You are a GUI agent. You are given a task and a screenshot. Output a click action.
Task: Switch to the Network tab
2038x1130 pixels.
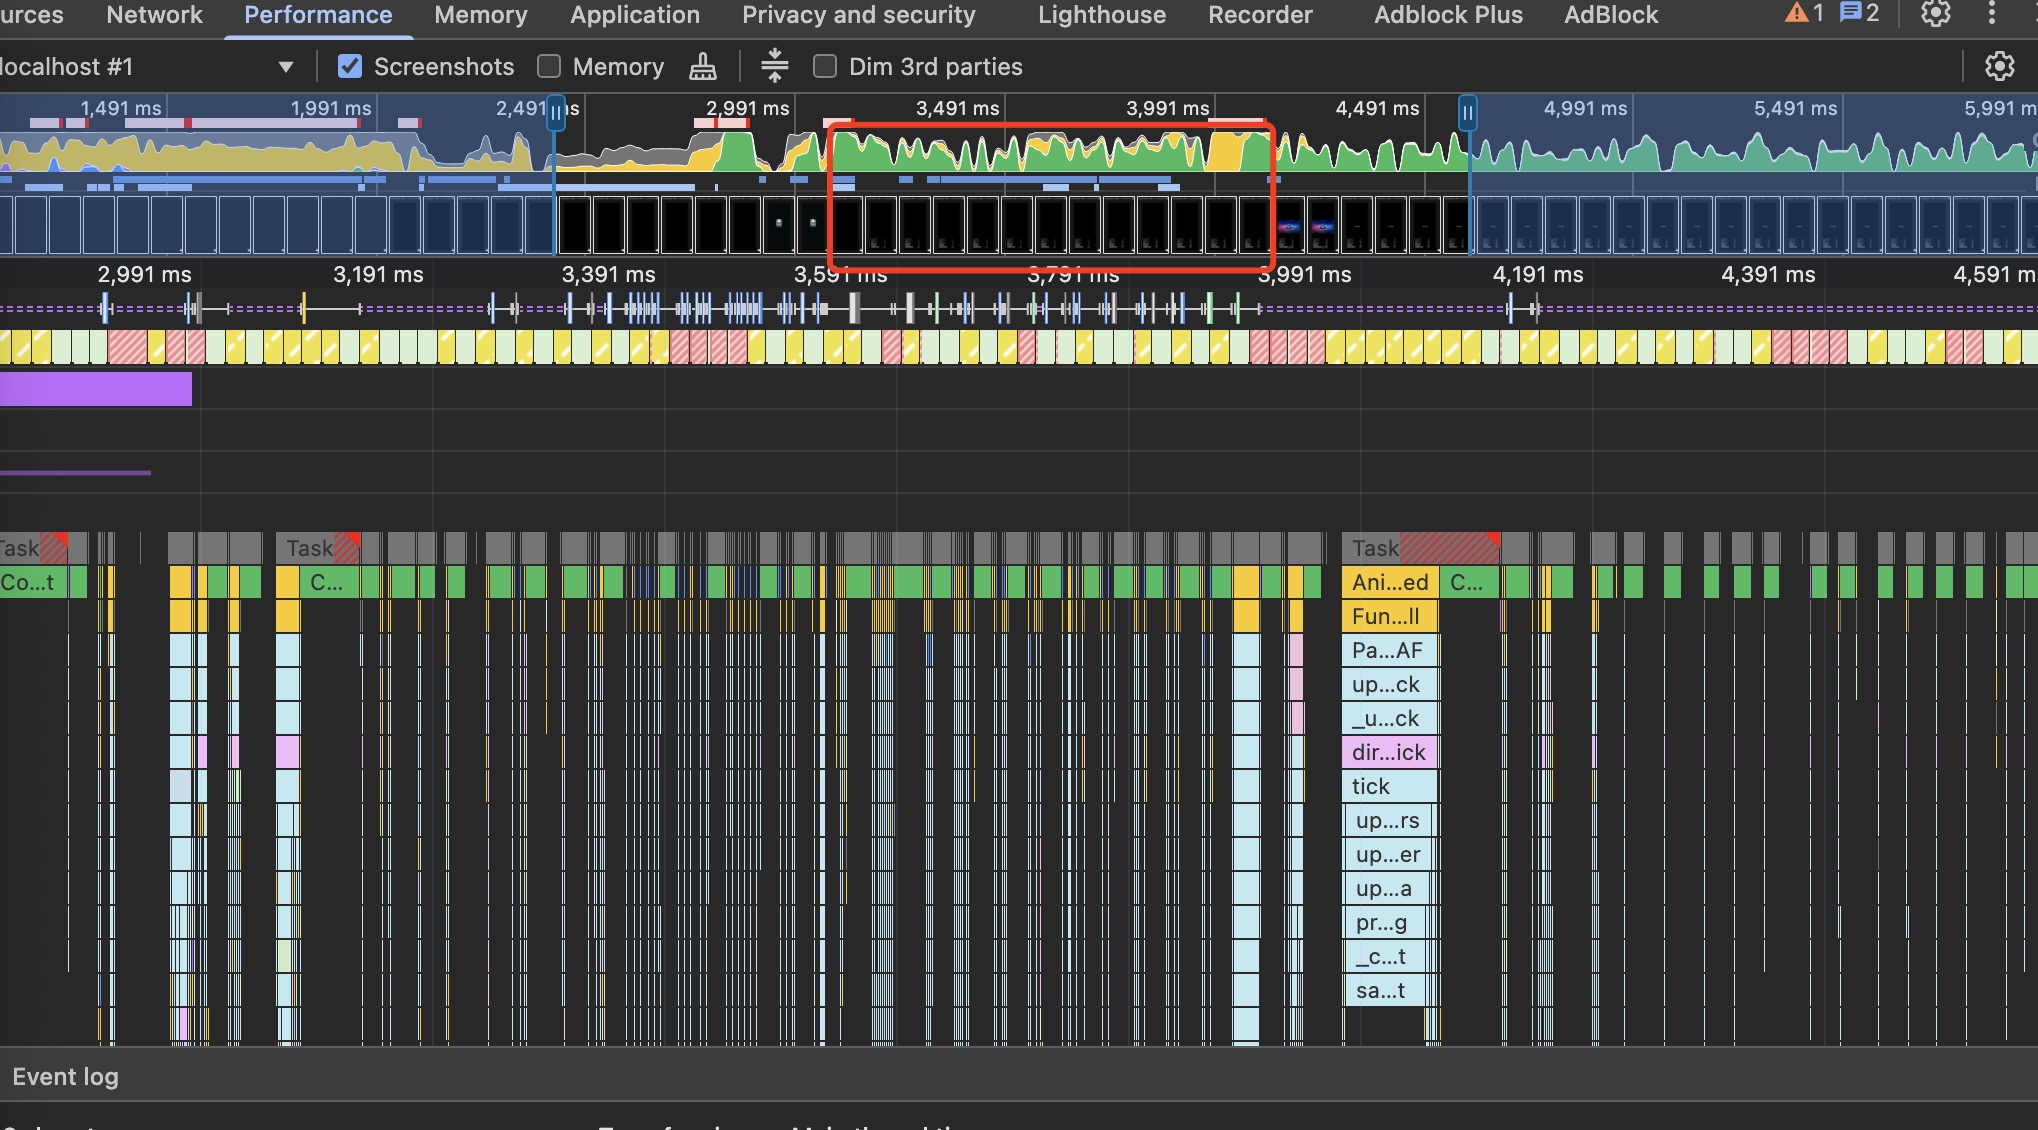tap(154, 15)
